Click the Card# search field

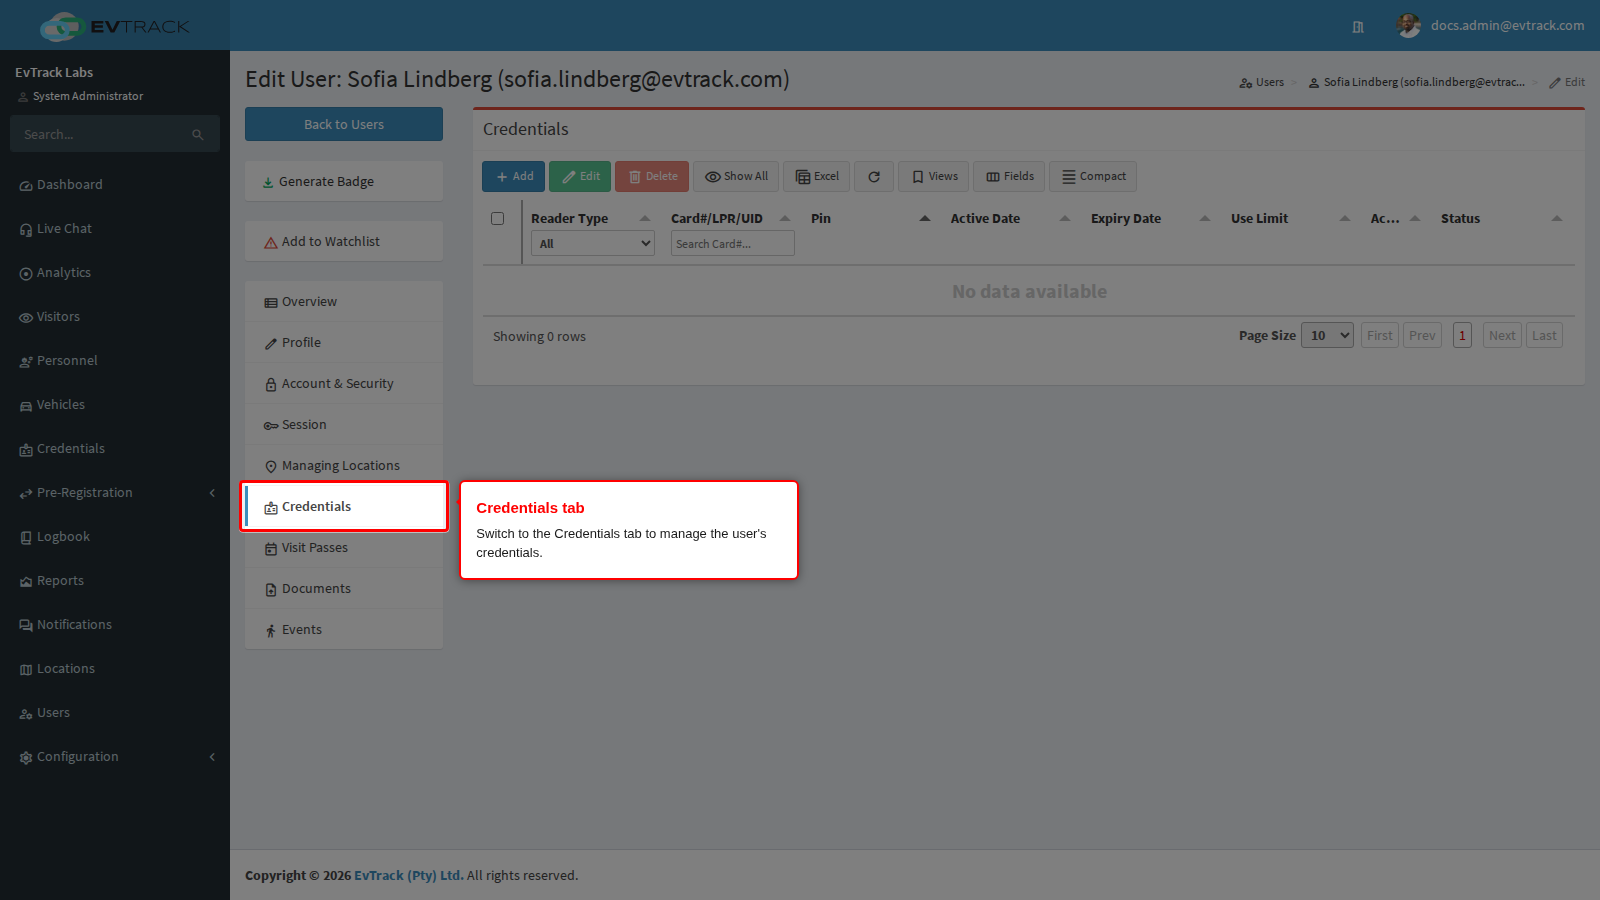tap(733, 244)
